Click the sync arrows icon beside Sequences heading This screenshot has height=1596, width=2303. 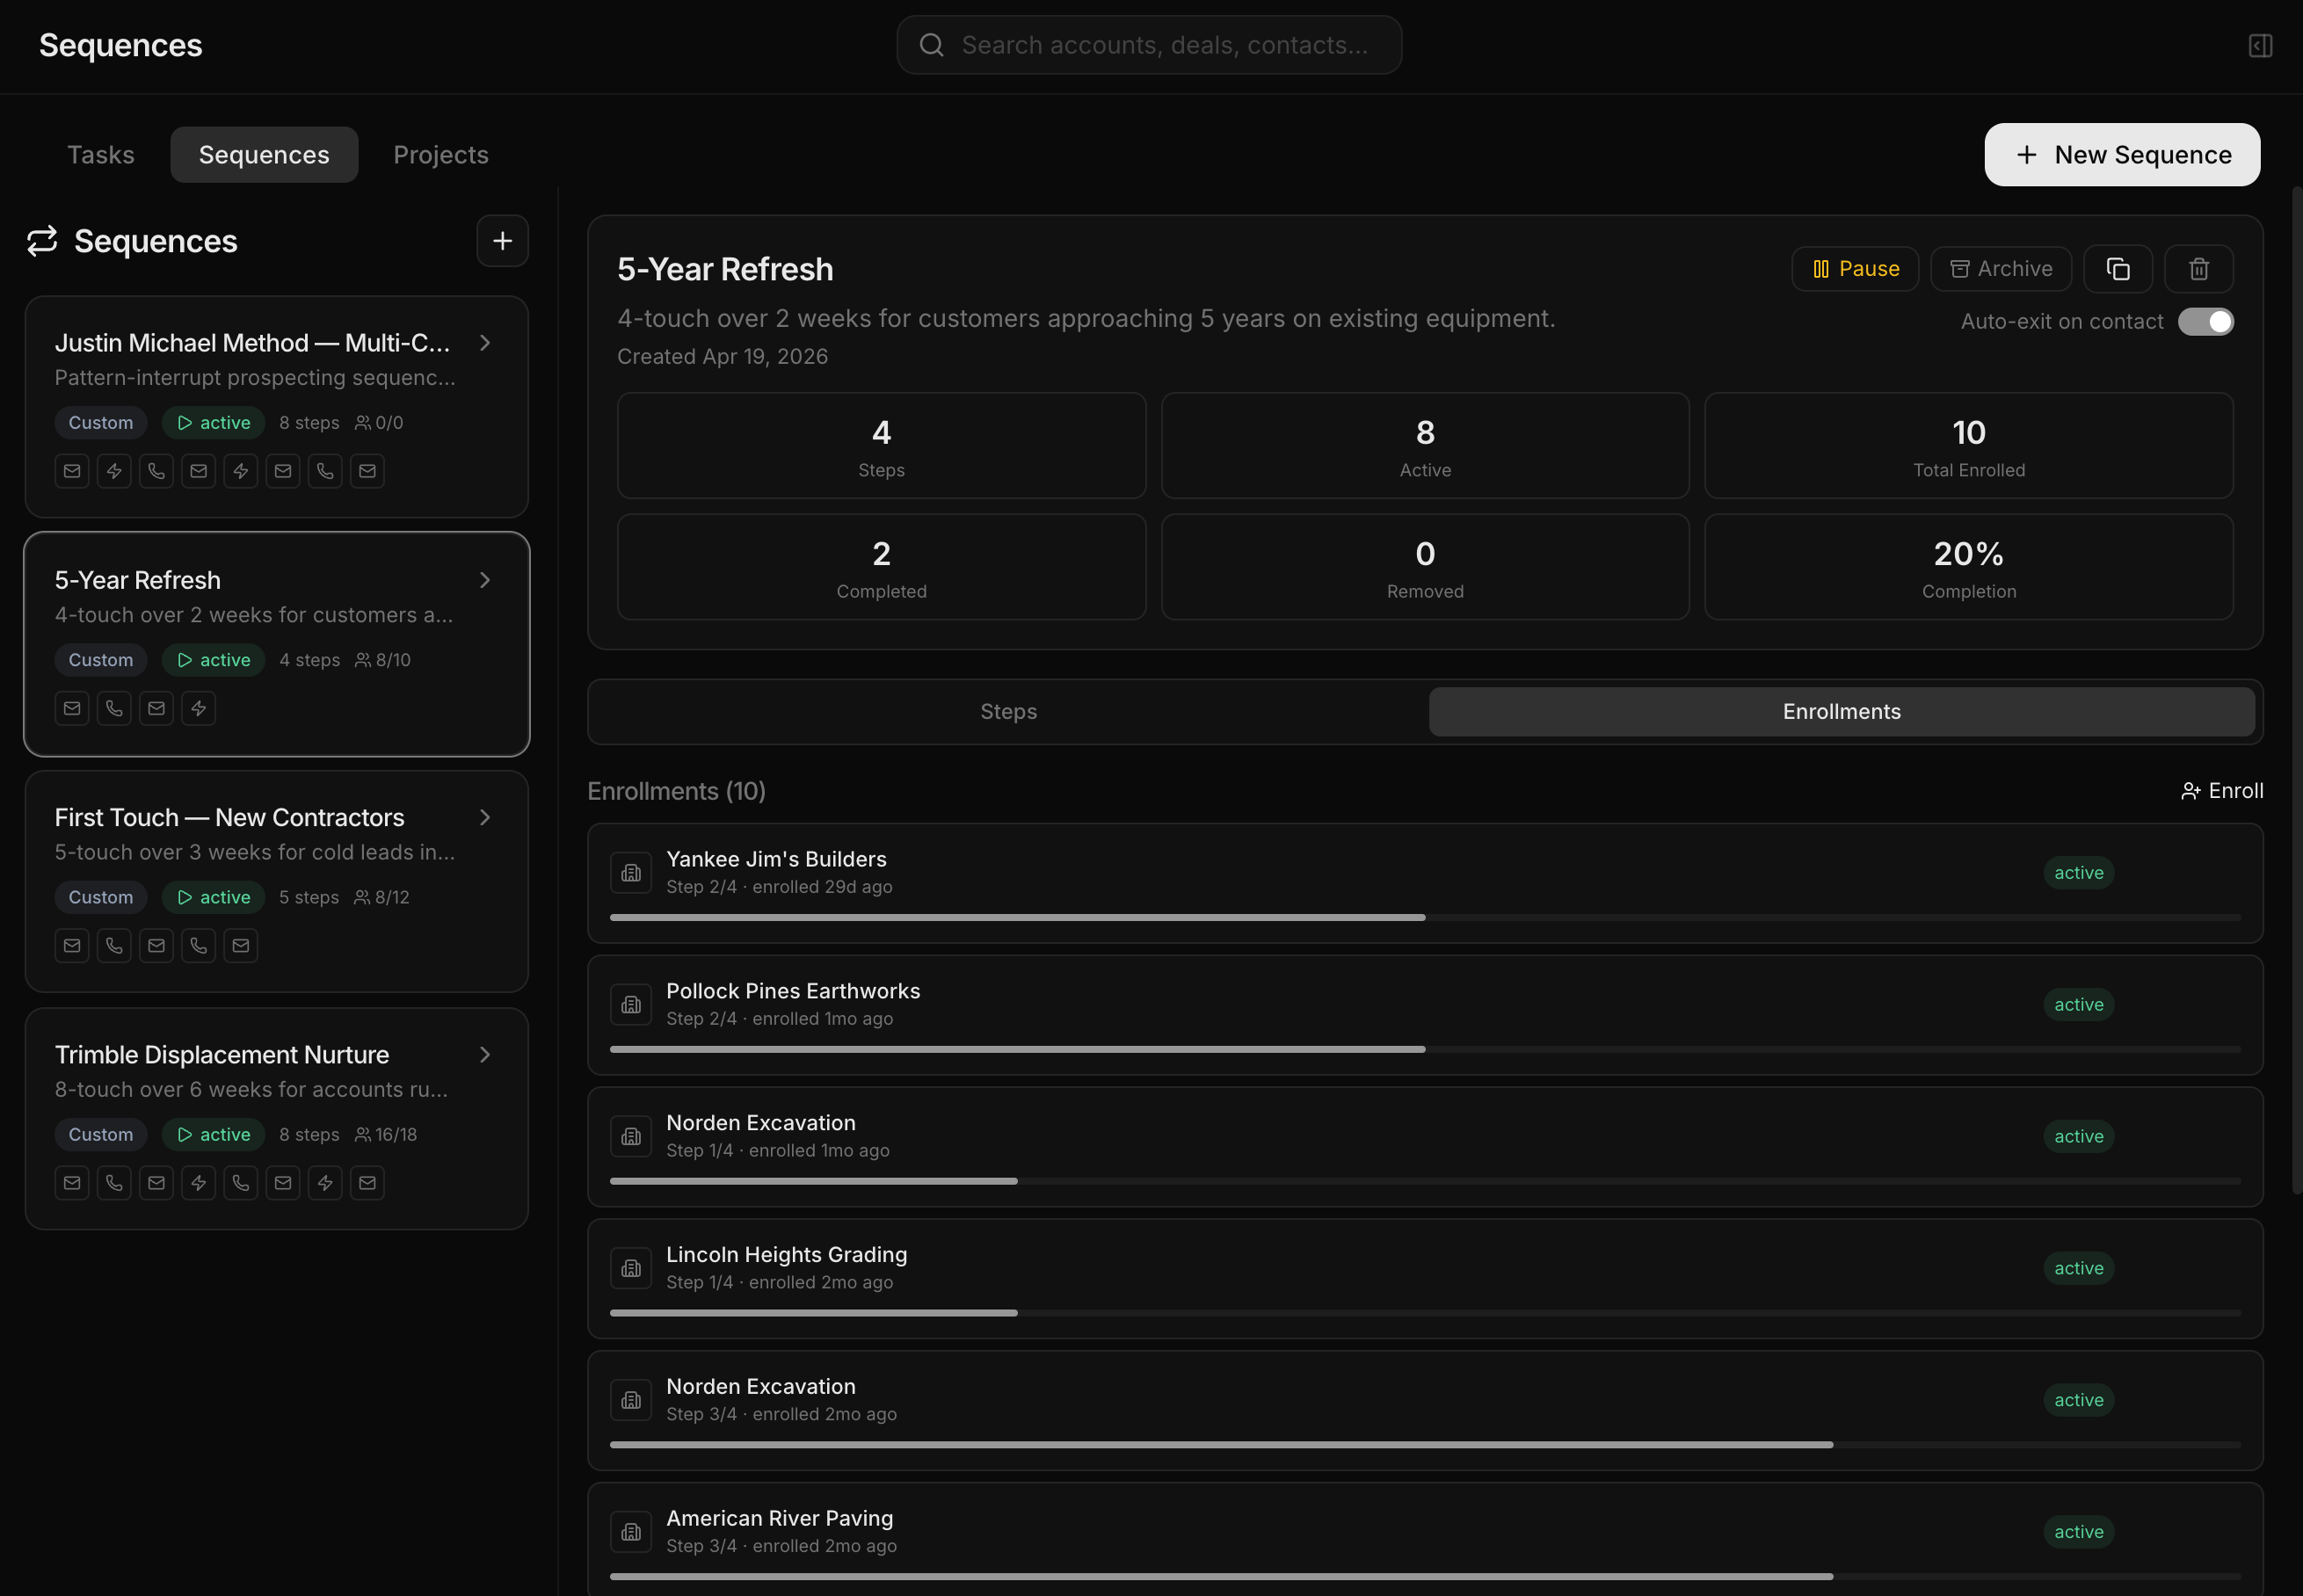point(42,241)
